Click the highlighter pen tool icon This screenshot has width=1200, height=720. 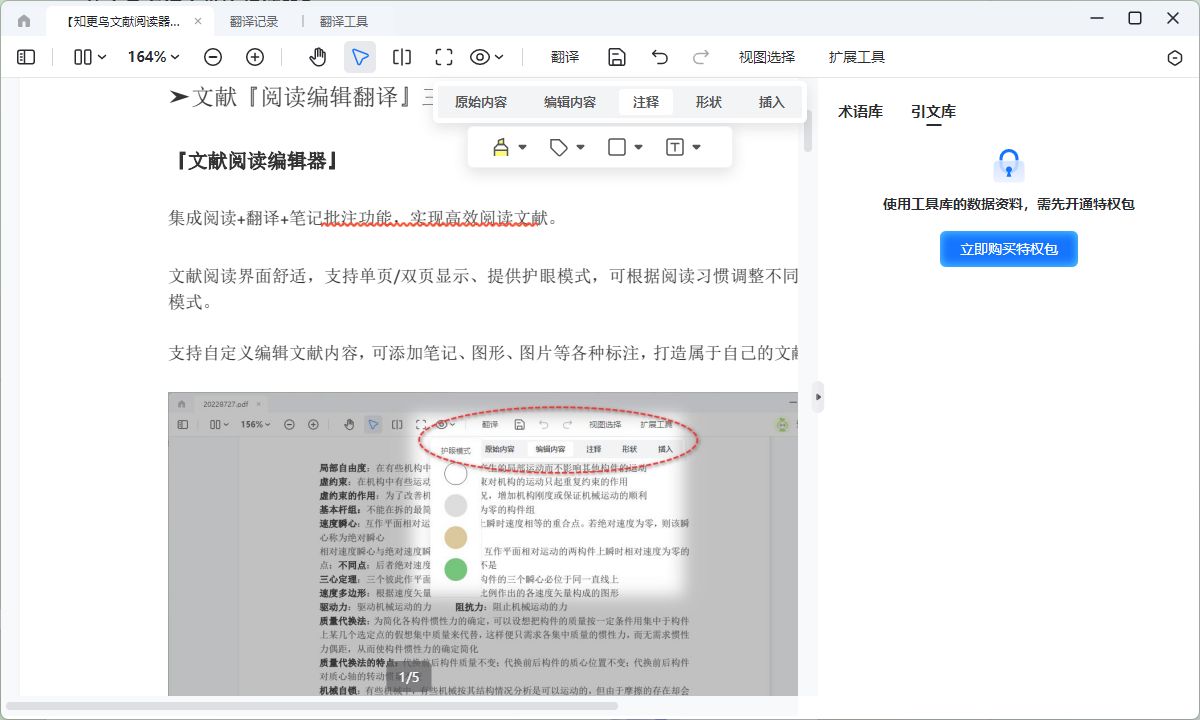pos(501,147)
